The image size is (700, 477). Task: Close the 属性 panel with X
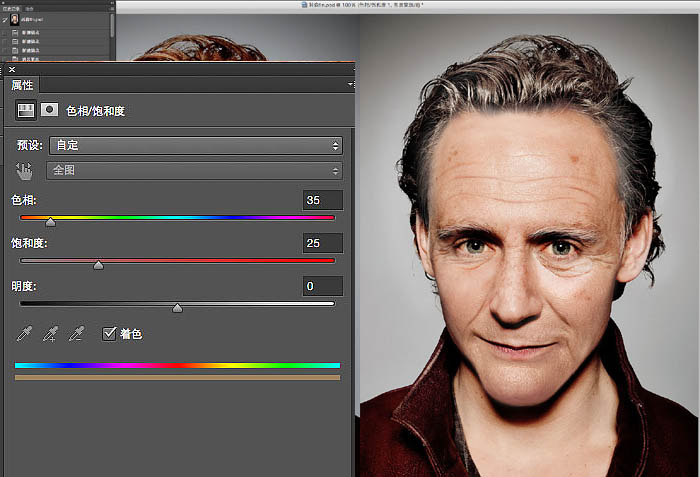tap(12, 69)
